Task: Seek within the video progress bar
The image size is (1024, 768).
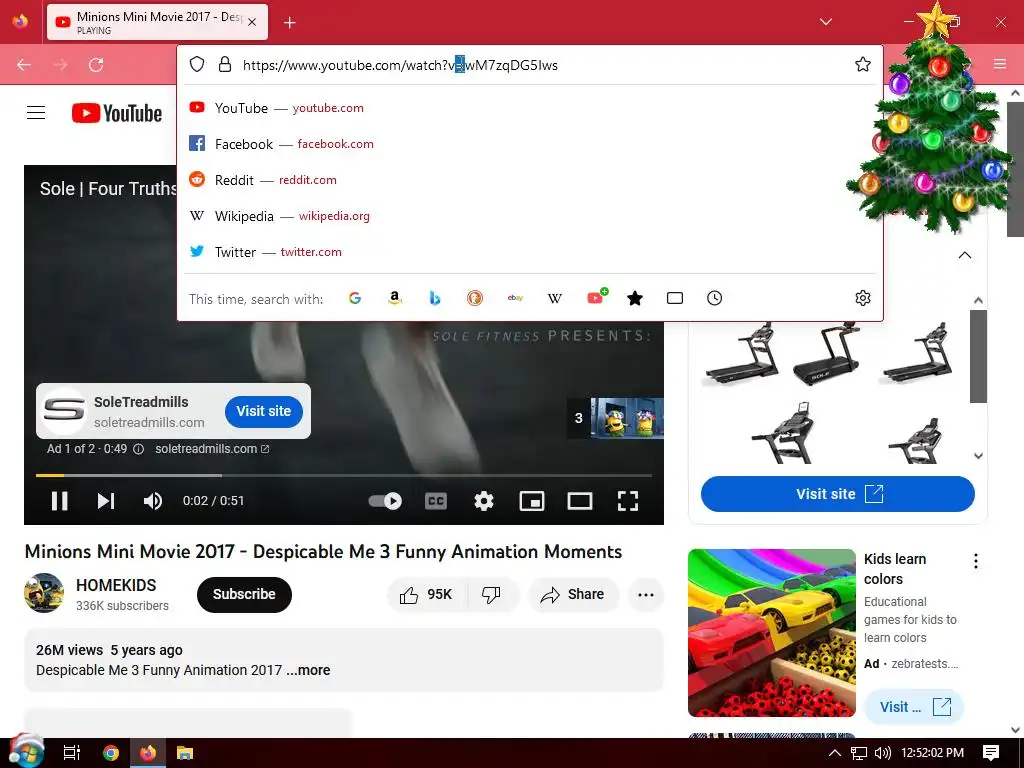Action: 344,475
